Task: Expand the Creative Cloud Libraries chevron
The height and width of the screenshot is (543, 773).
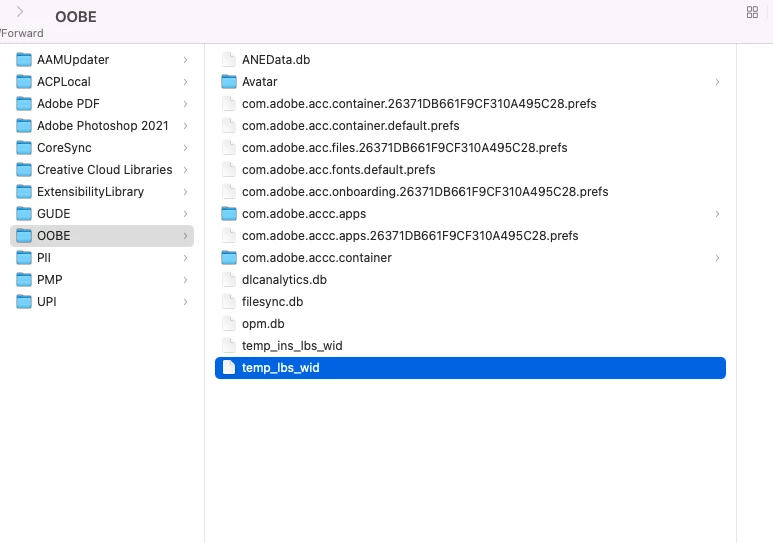Action: [185, 170]
